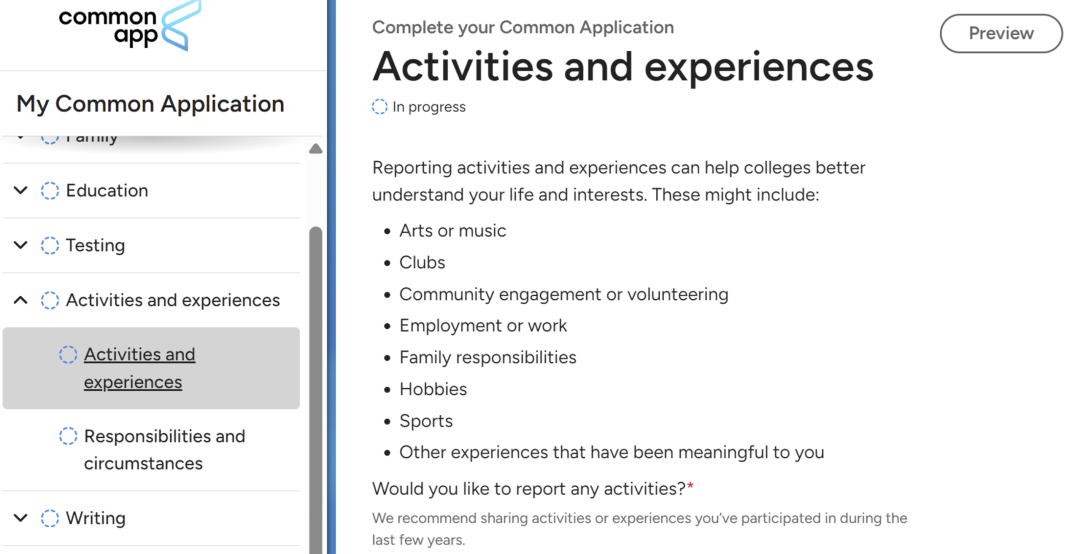Click progress circle beside Activities and experiences header

click(x=50, y=300)
